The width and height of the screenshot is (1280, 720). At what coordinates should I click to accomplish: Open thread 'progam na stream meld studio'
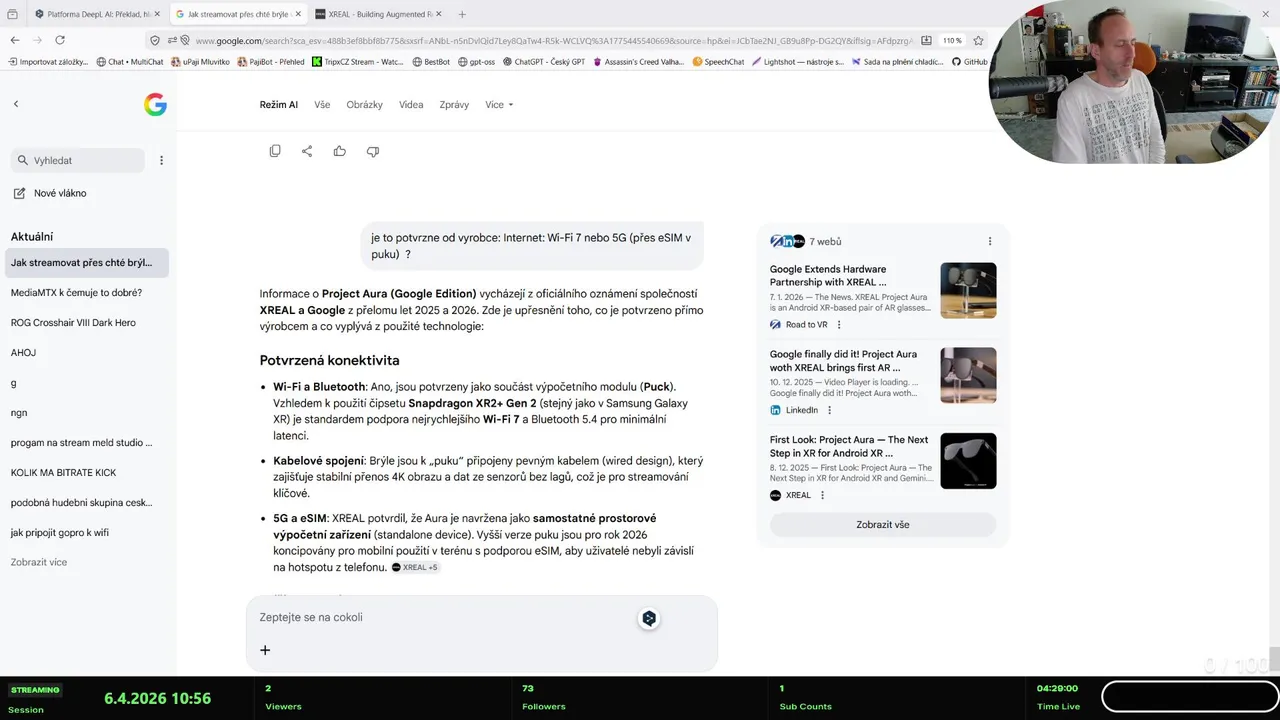tap(84, 442)
